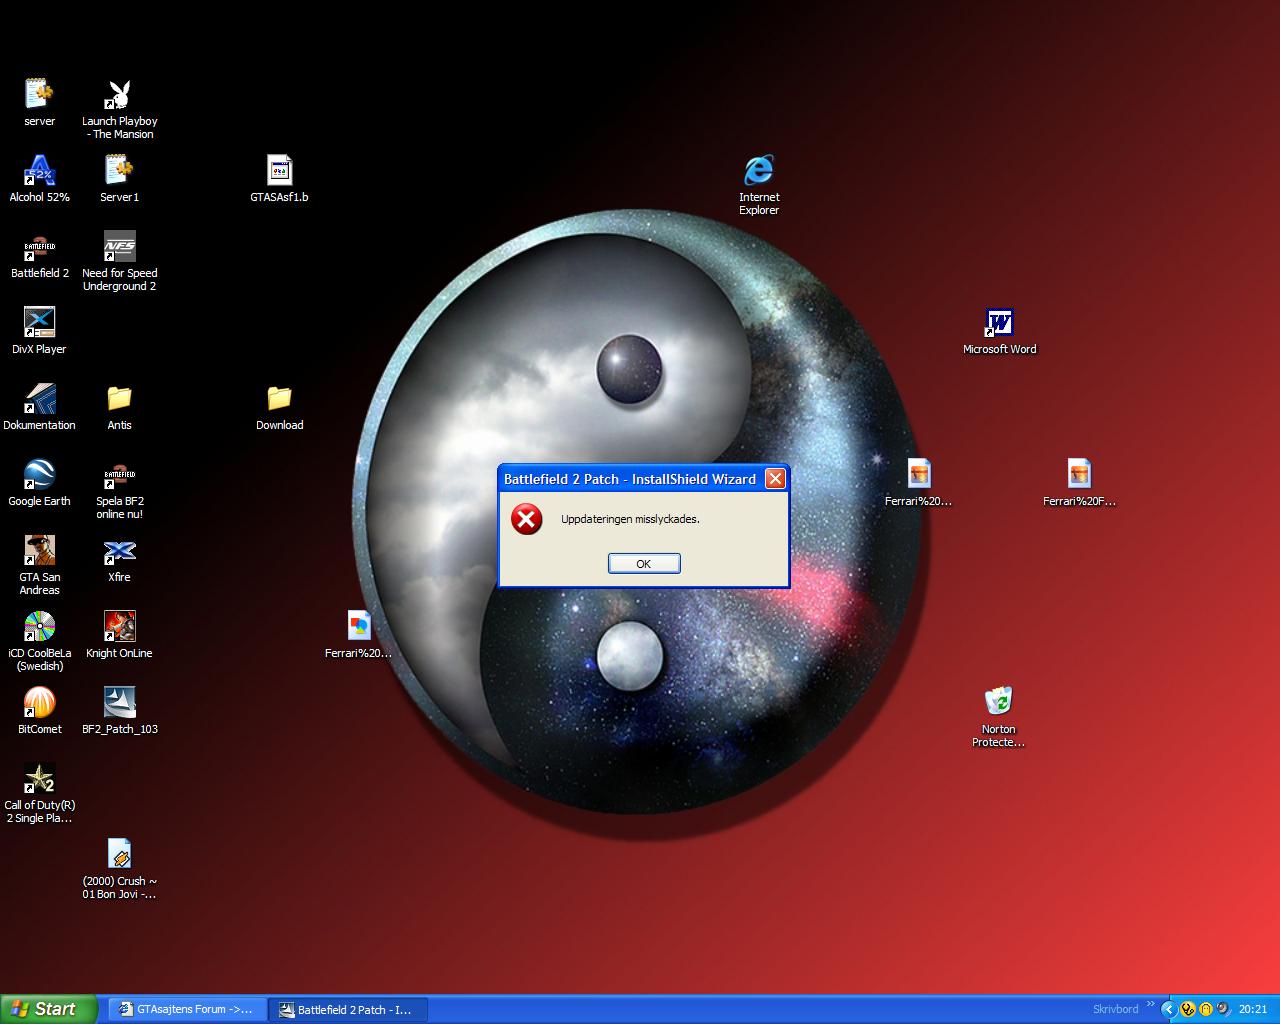Select the GTA San Andreas shortcut
1280x1024 pixels.
39,564
